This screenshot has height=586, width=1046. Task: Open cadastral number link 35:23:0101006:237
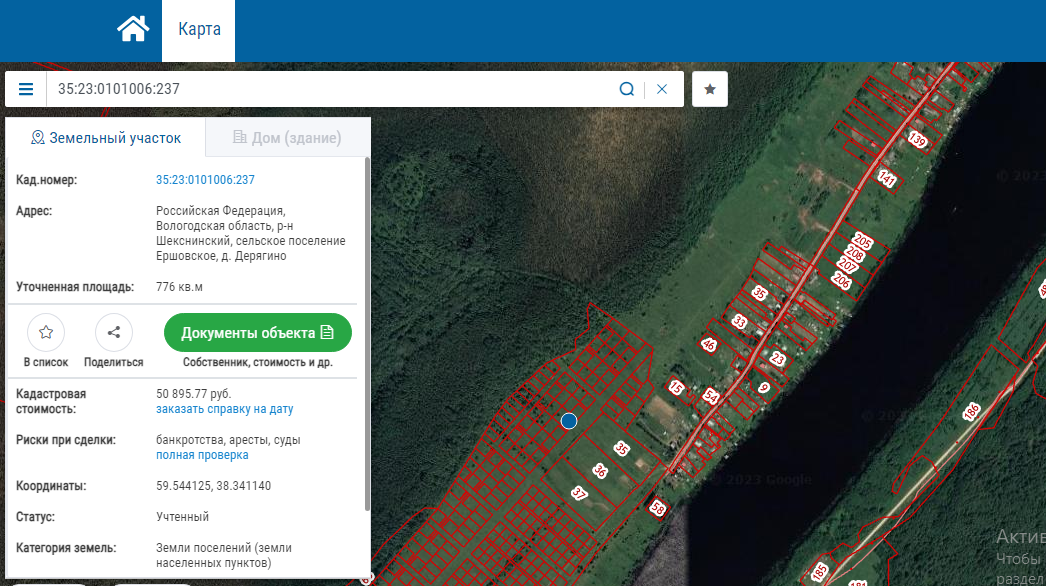click(x=205, y=180)
